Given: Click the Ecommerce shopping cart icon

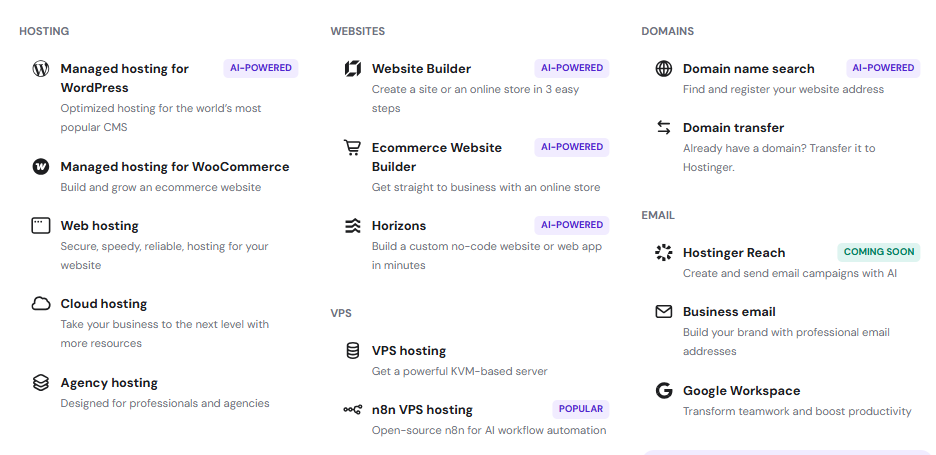Looking at the screenshot, I should pyautogui.click(x=353, y=147).
